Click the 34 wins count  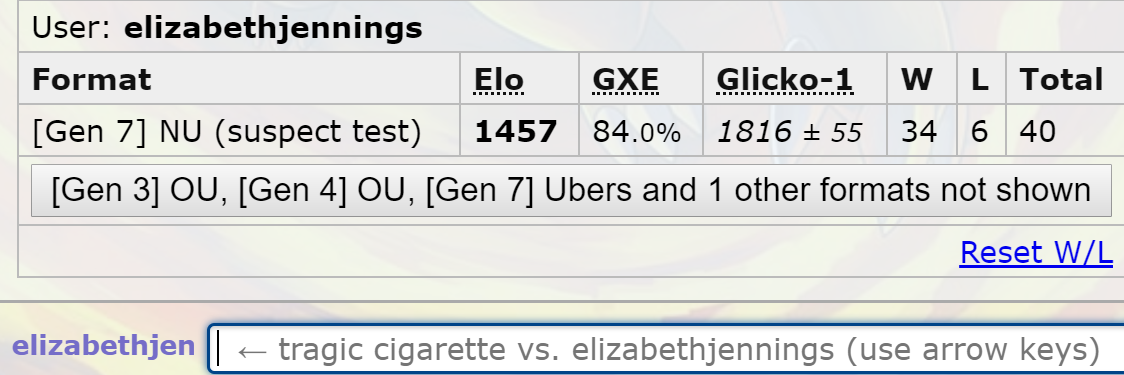(x=919, y=132)
